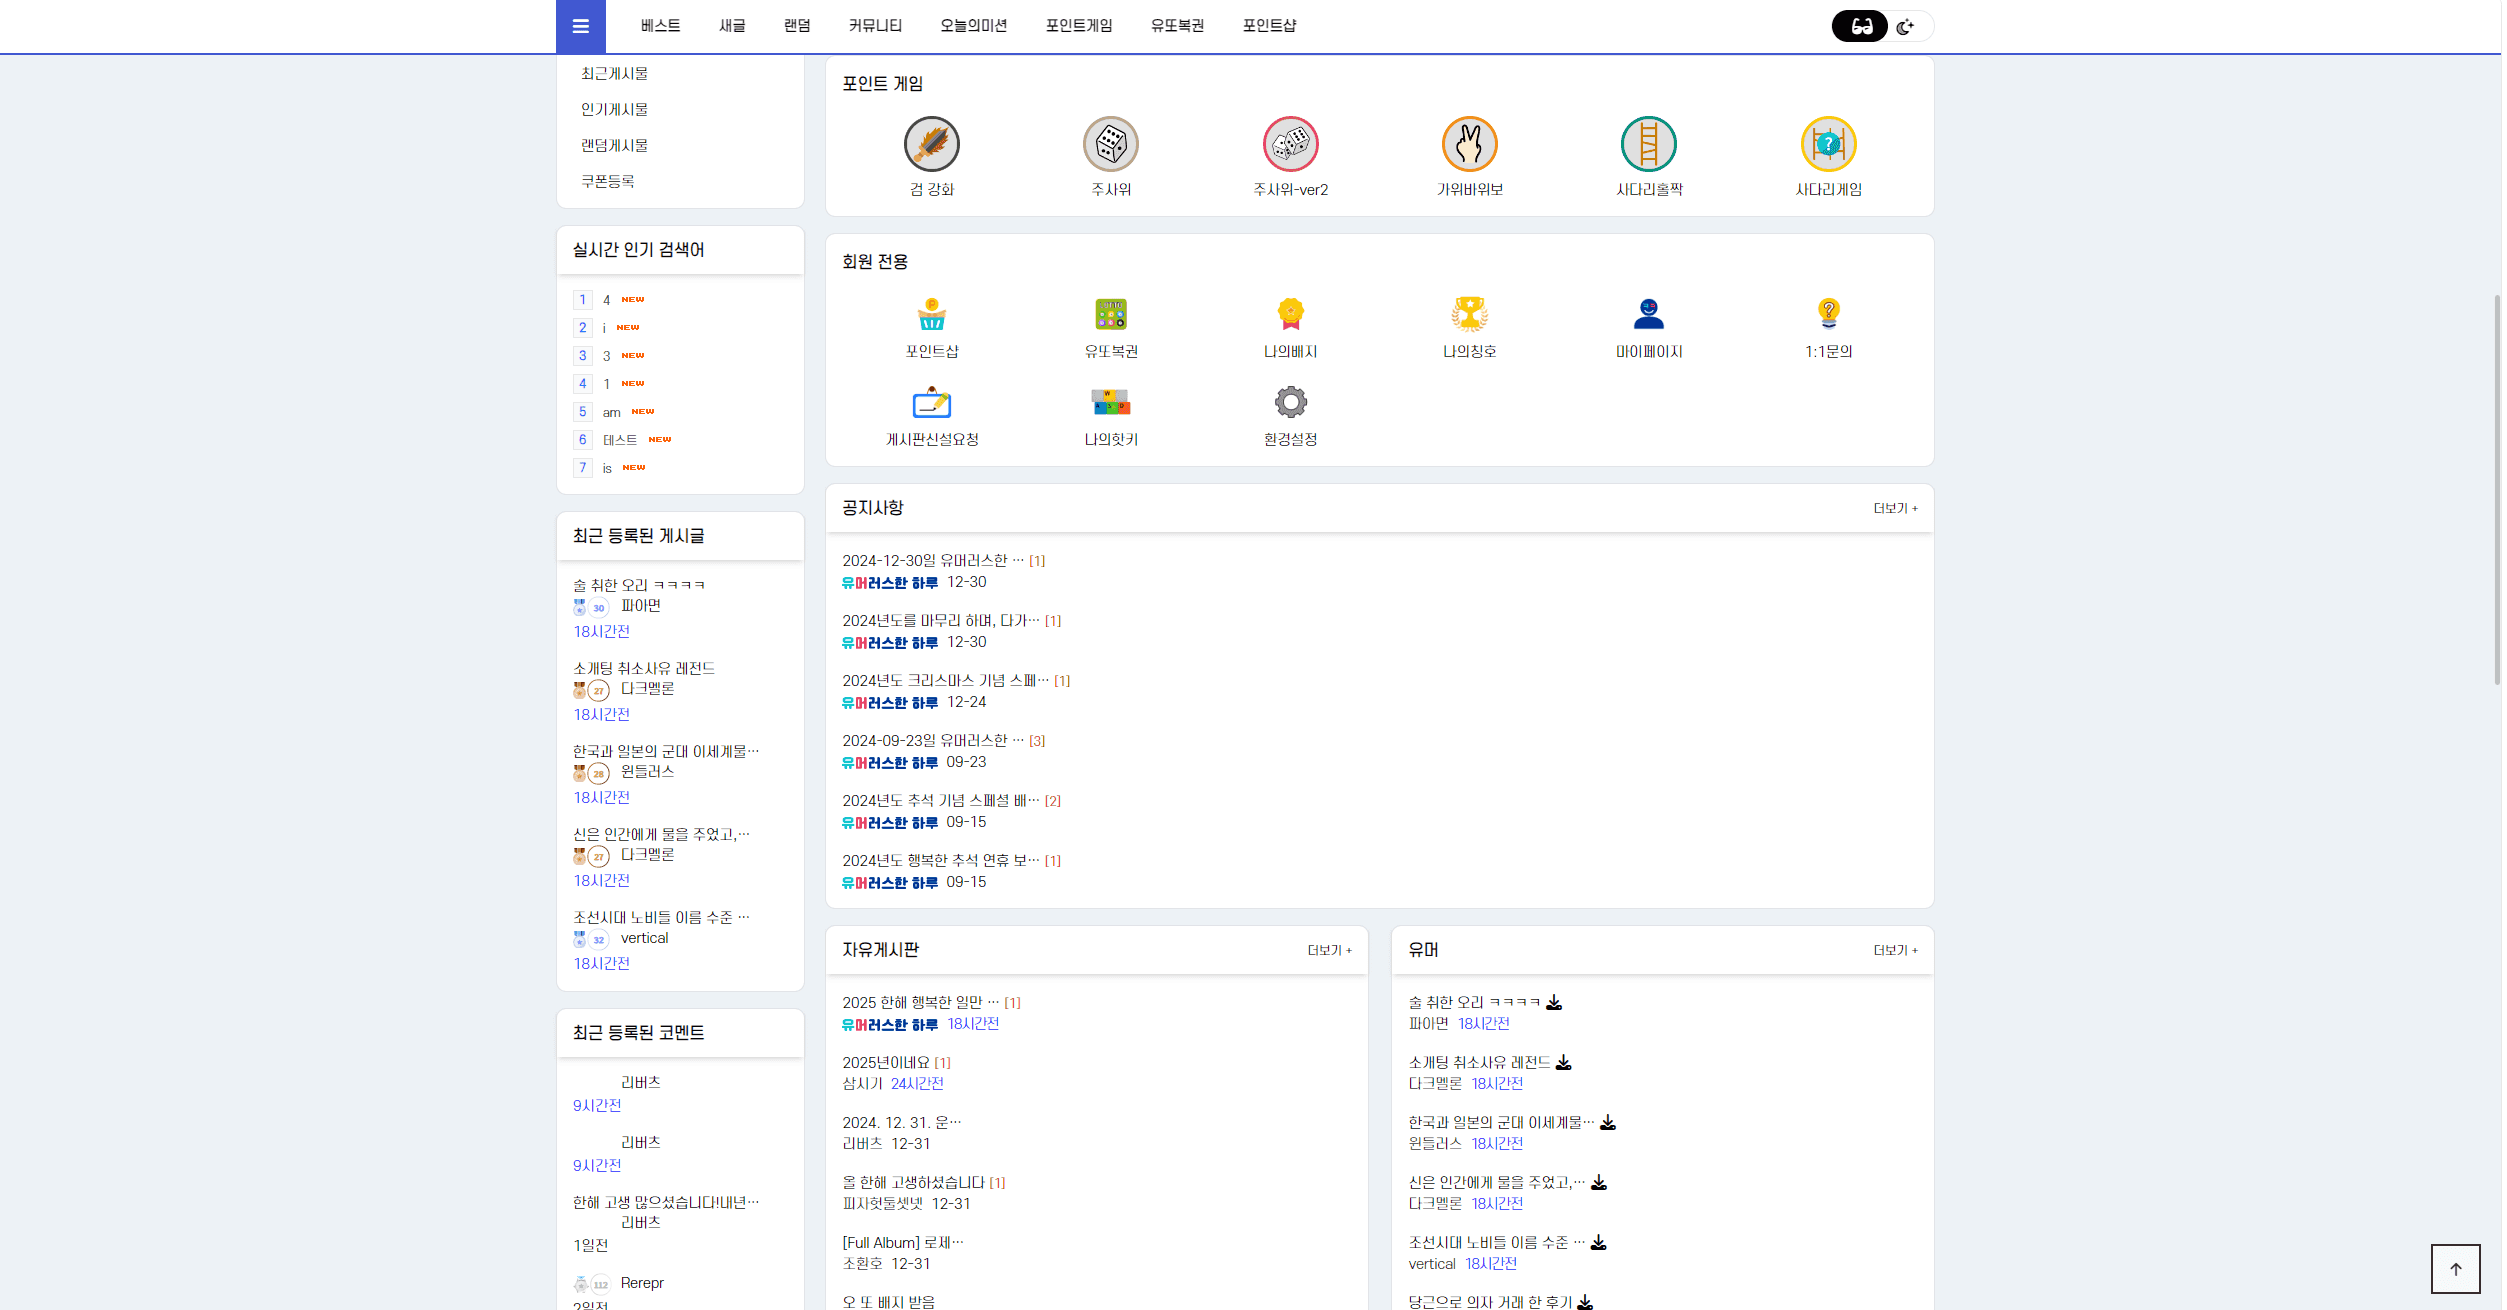Expand 공지사항 with 더보기 +
The image size is (2507, 1310).
[x=1894, y=509]
